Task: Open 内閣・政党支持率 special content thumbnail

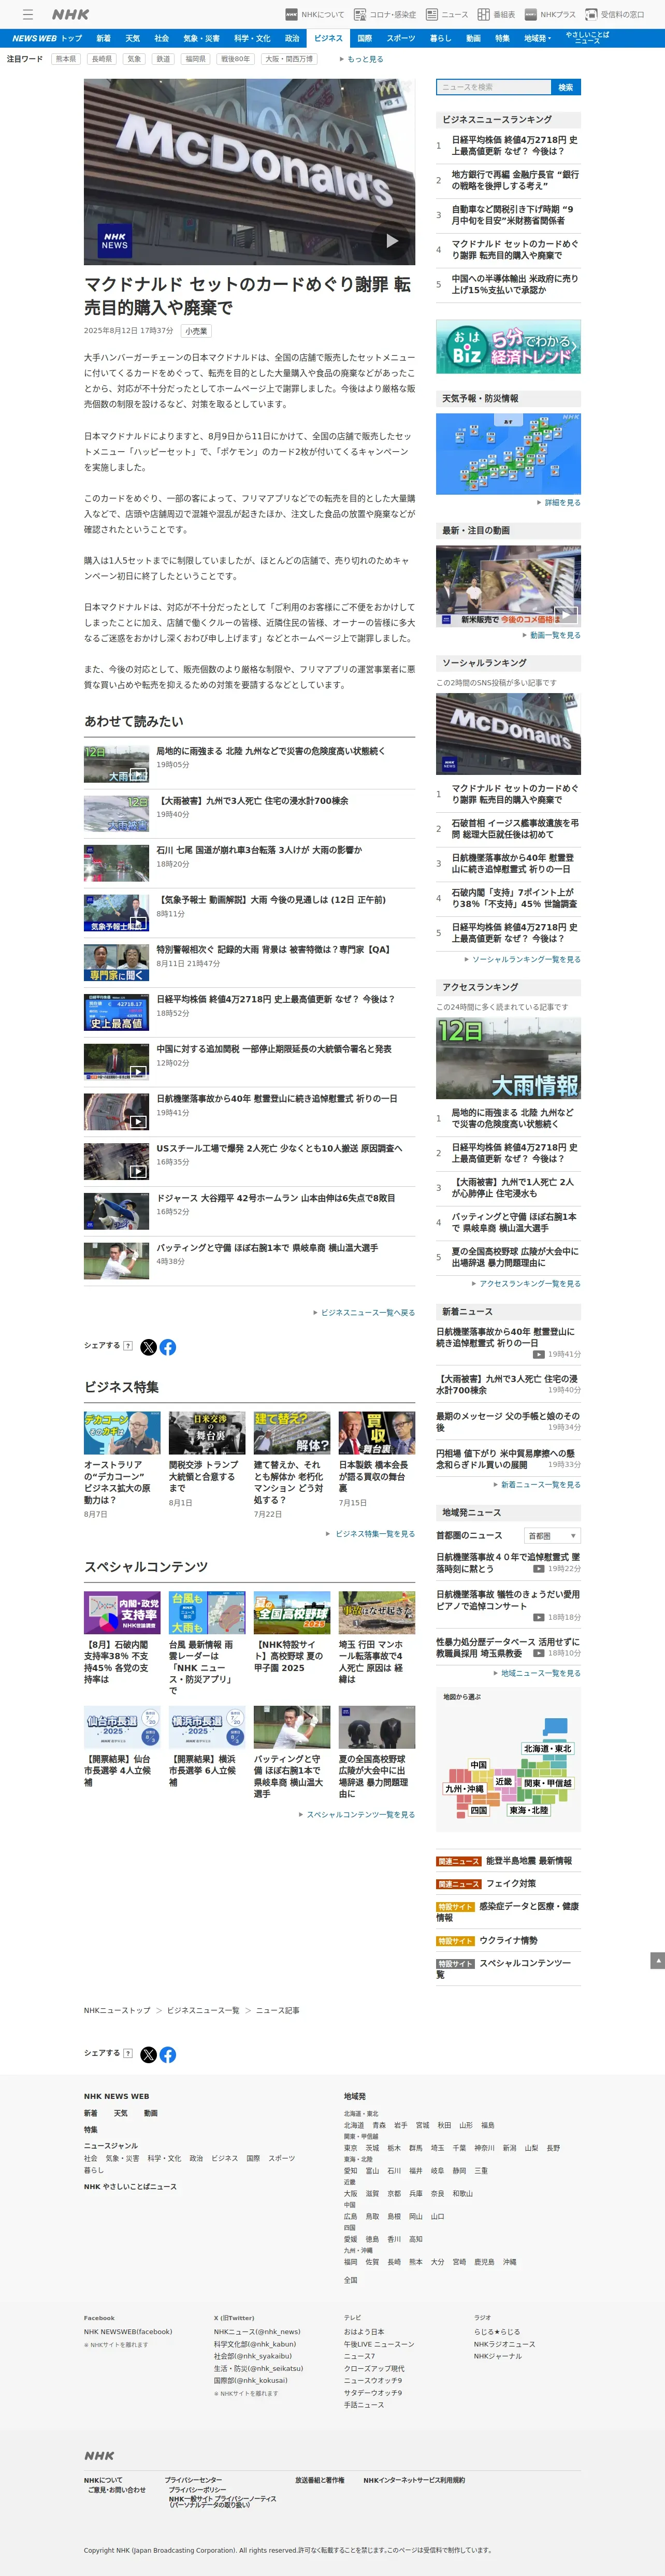Action: click(122, 1613)
